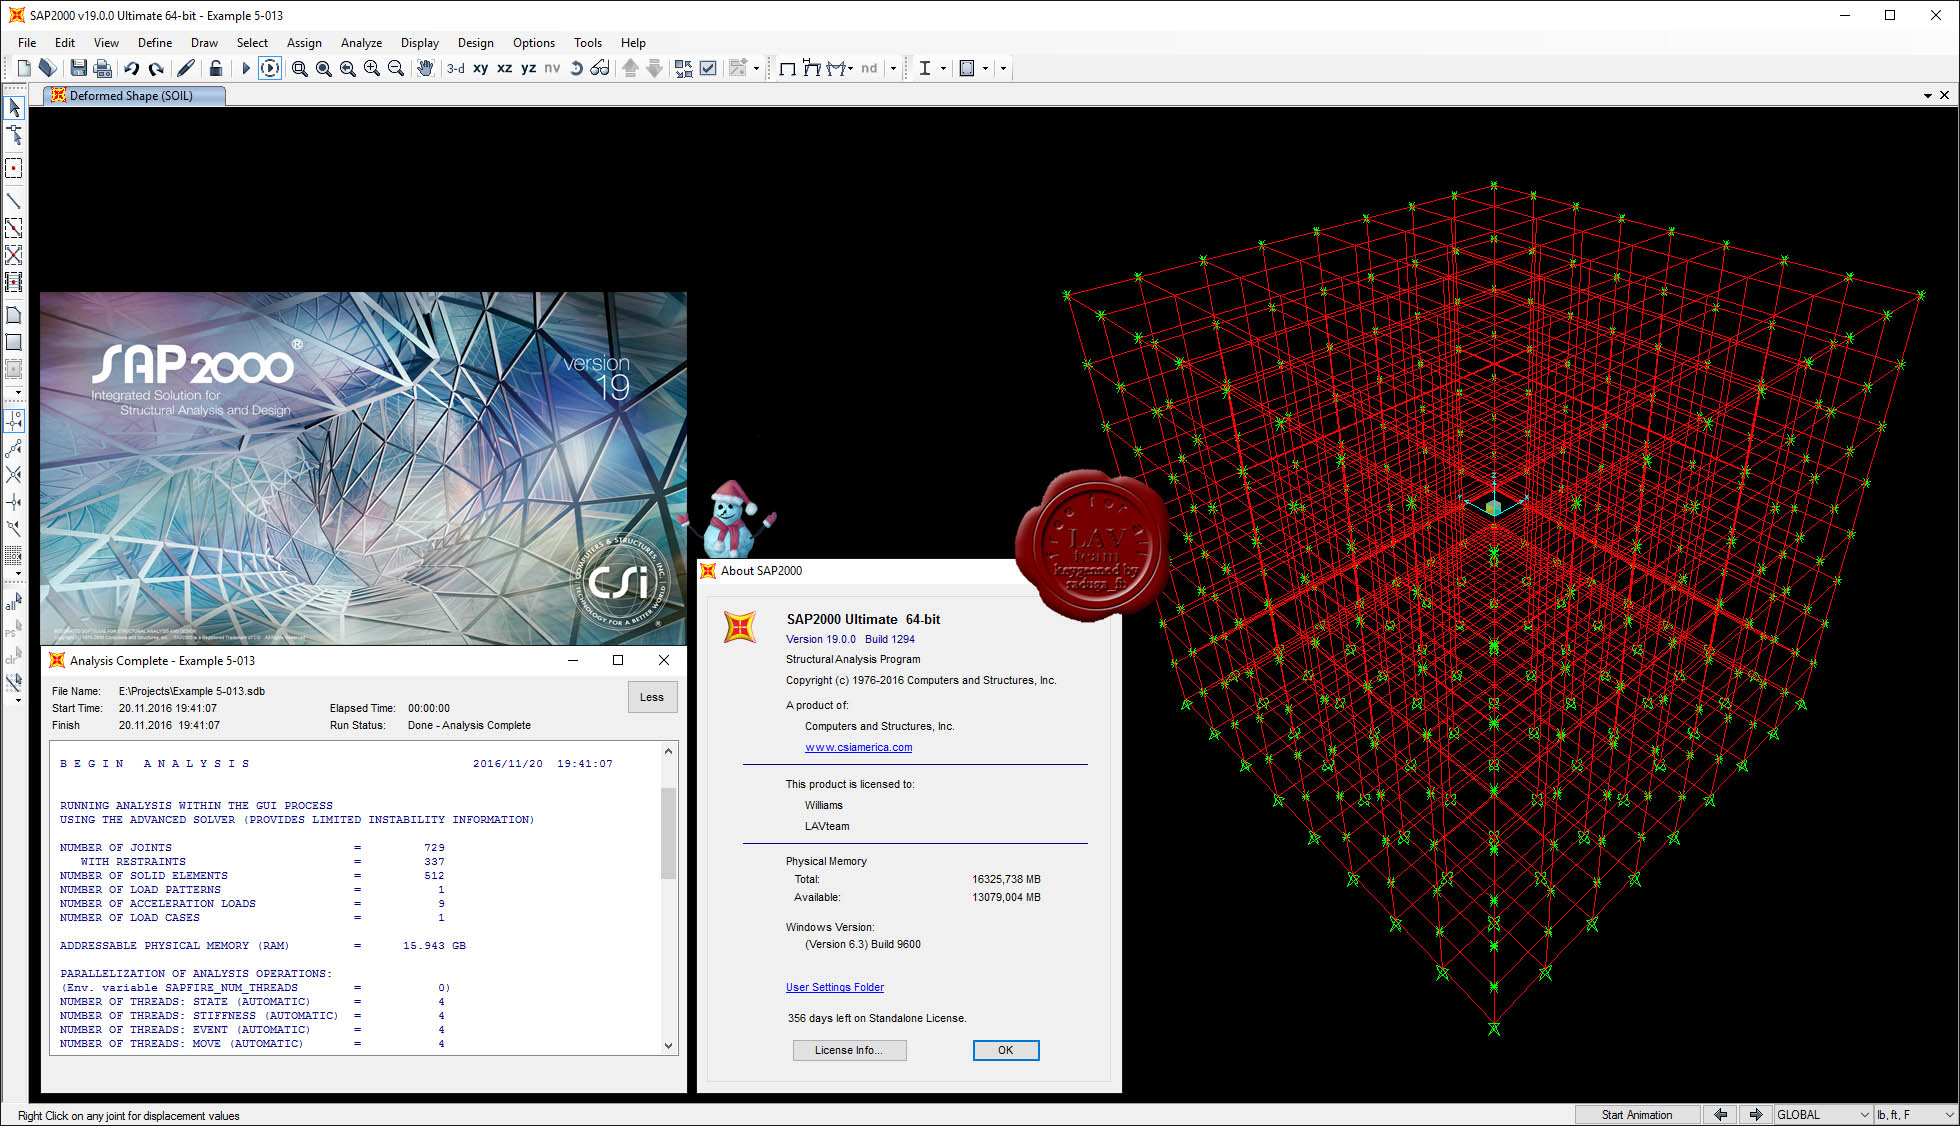Open the Show Forces/Stresses dropdown
This screenshot has height=1126, width=1960.
click(850, 68)
